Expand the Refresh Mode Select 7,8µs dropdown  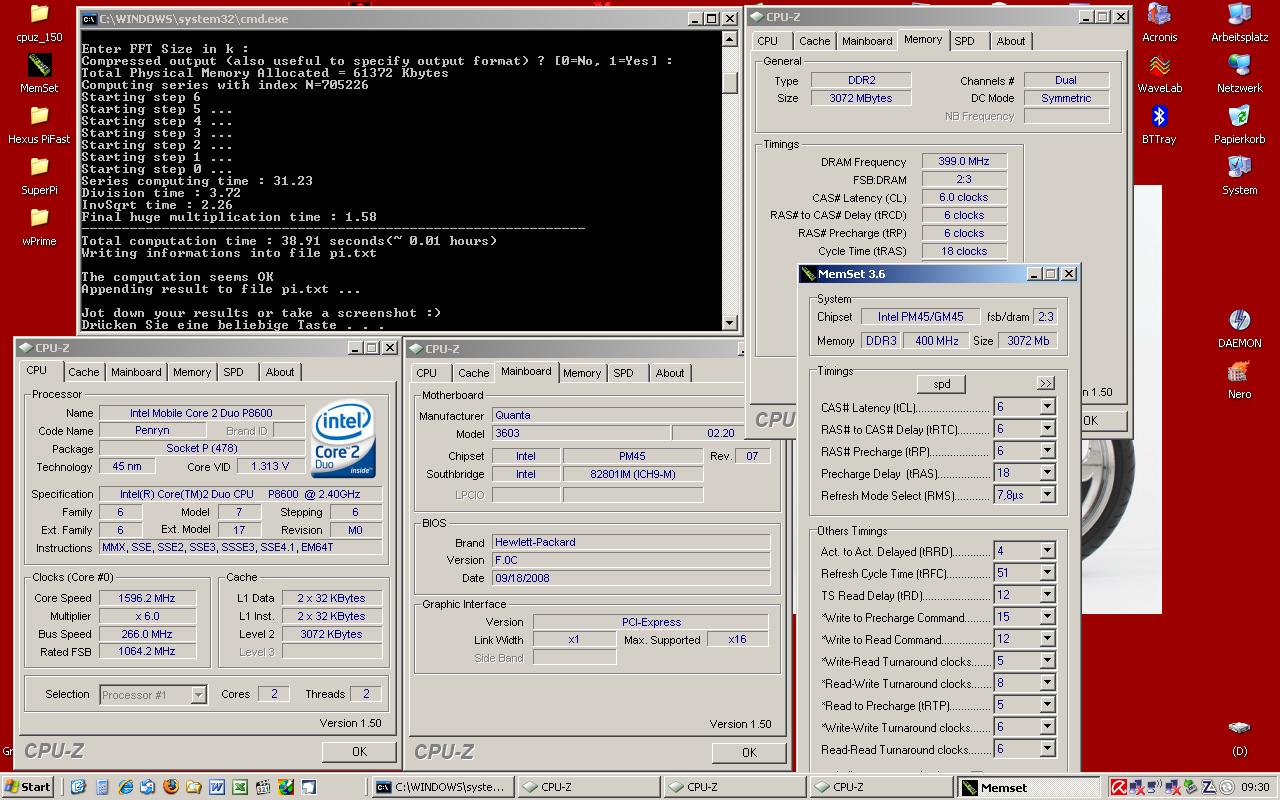coord(1047,495)
